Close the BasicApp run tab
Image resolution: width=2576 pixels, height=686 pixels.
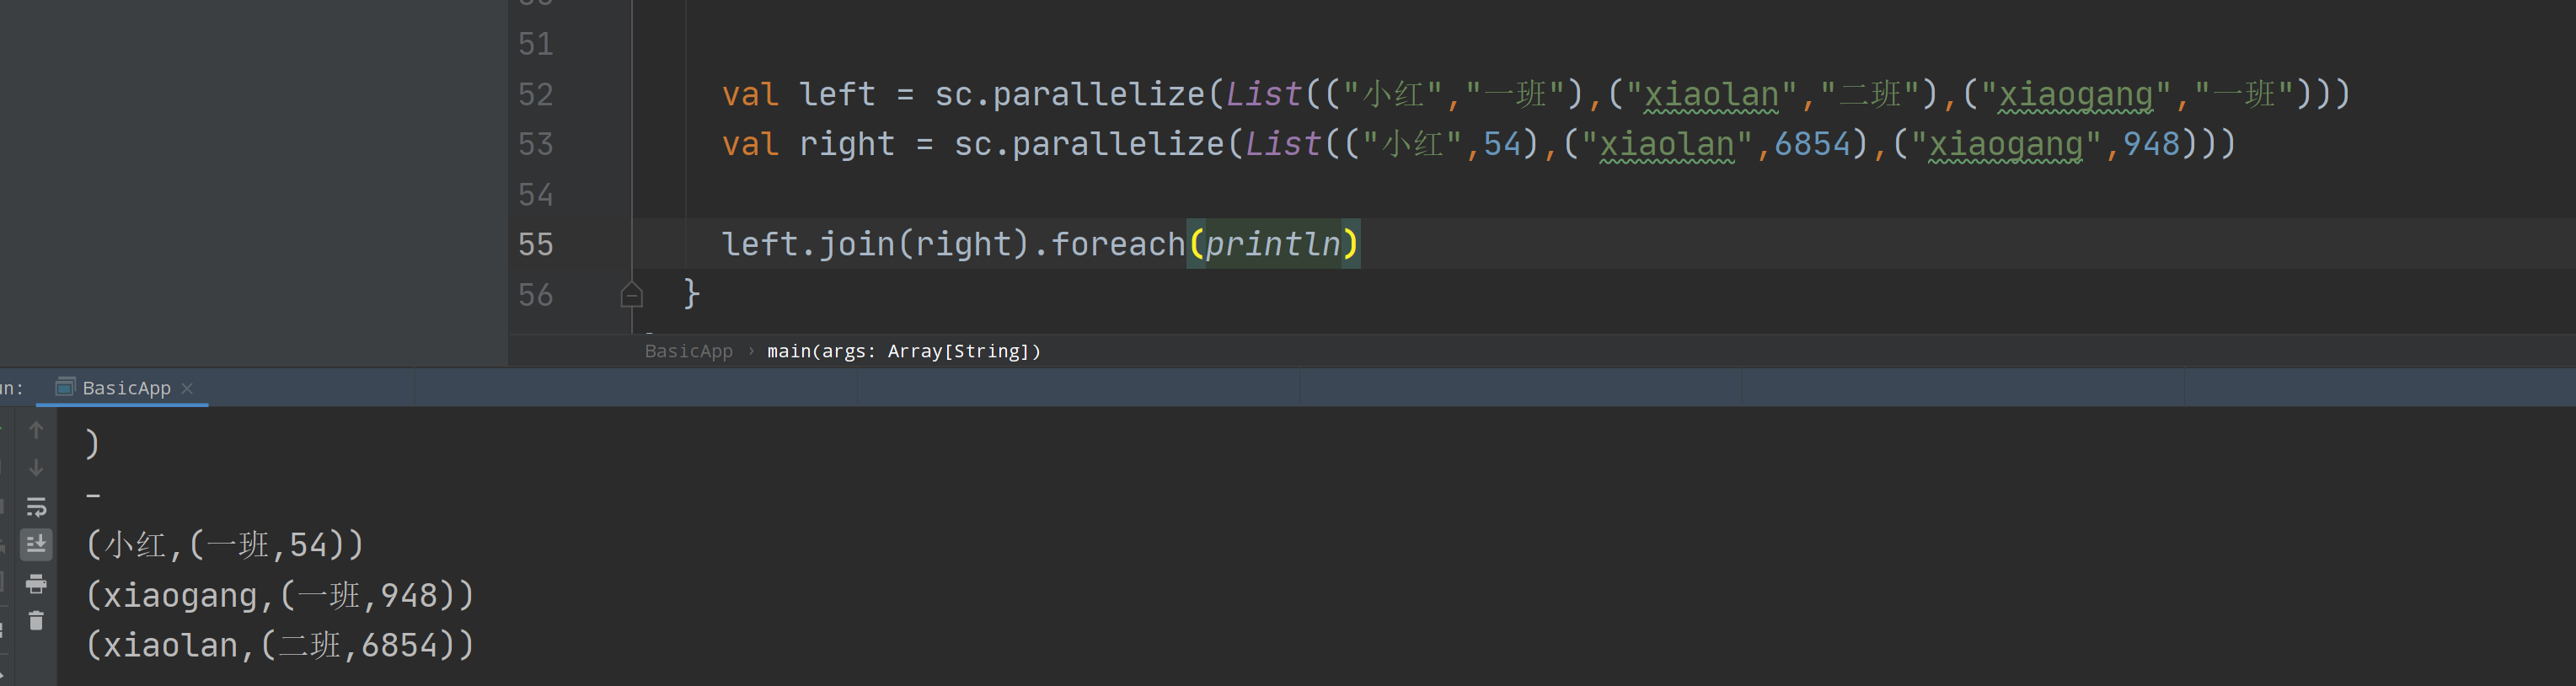pos(187,388)
